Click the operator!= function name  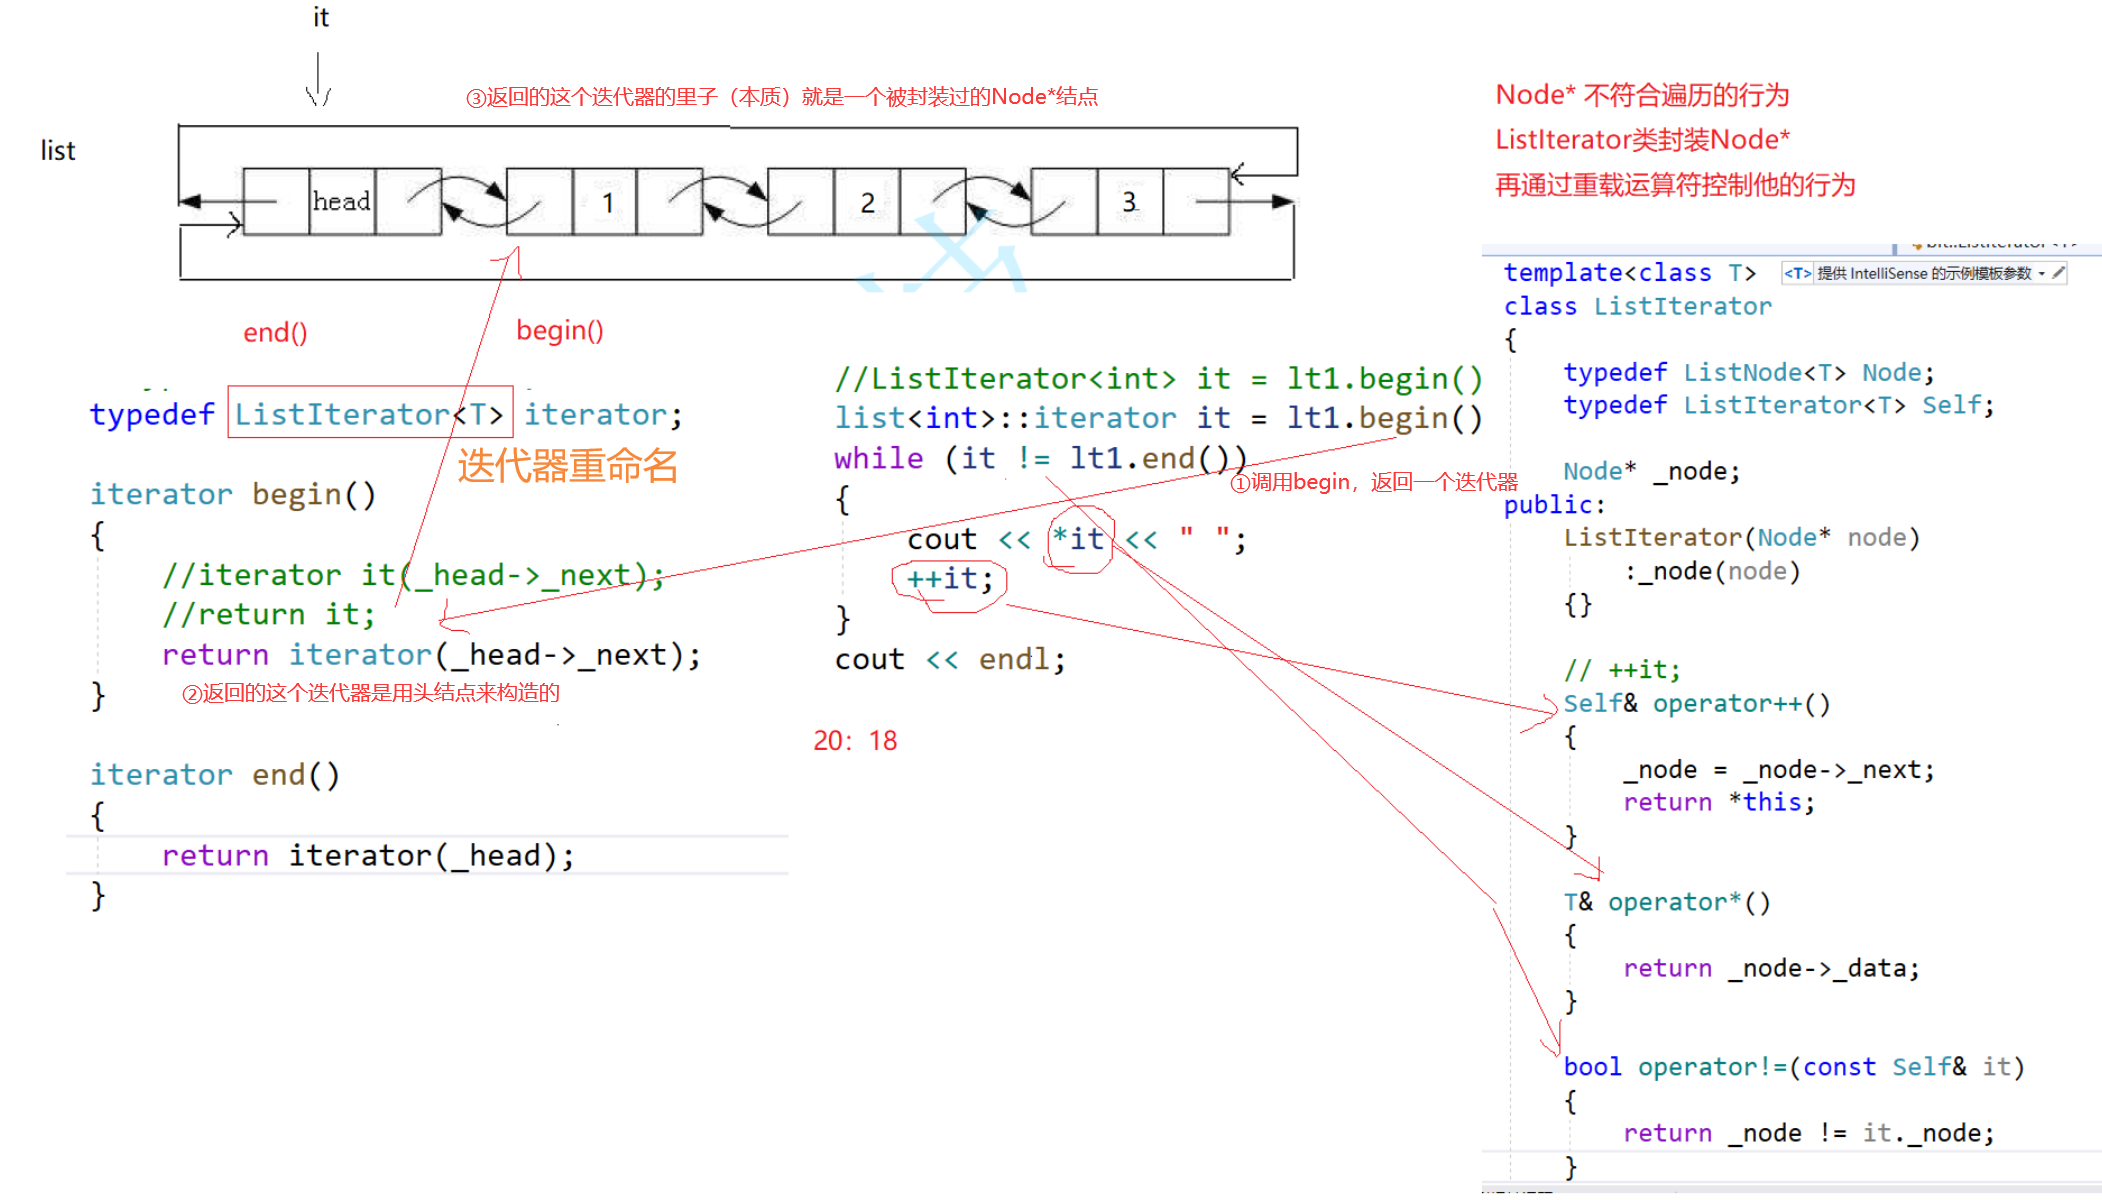[1711, 1067]
